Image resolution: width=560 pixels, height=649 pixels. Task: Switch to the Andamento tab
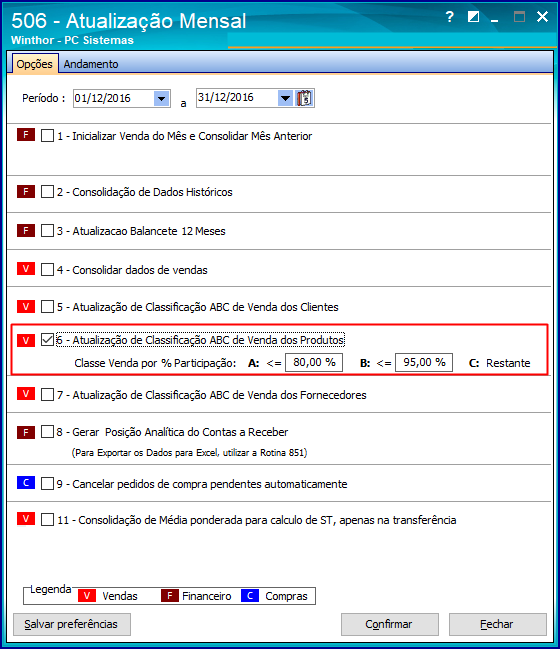(91, 64)
